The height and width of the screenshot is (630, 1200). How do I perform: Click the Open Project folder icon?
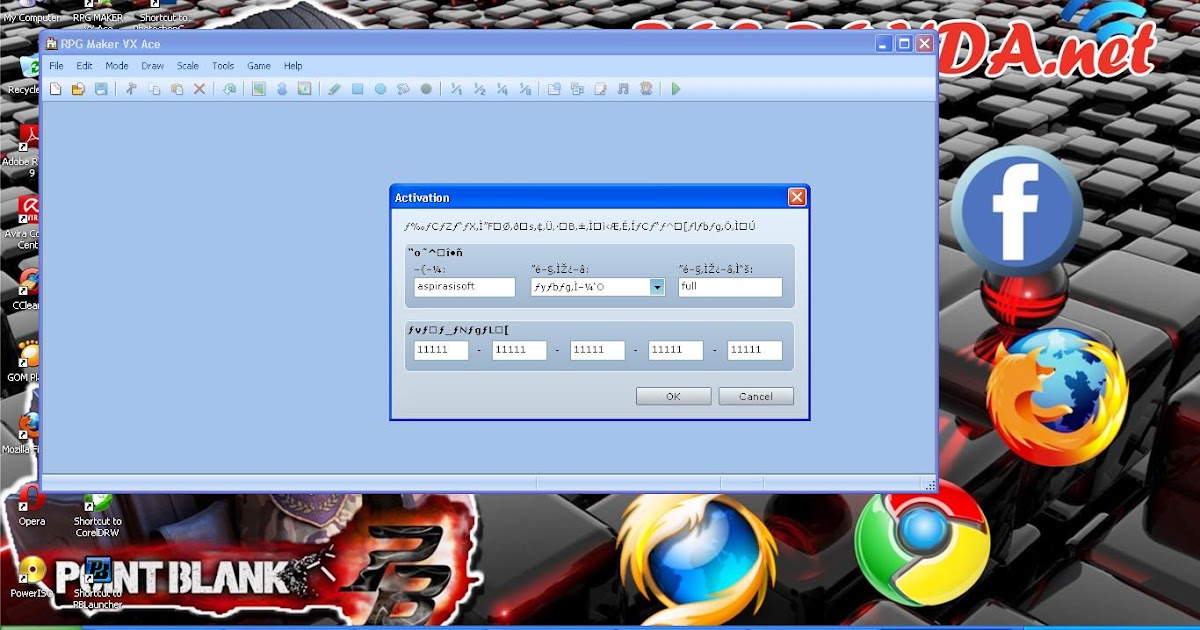78,89
